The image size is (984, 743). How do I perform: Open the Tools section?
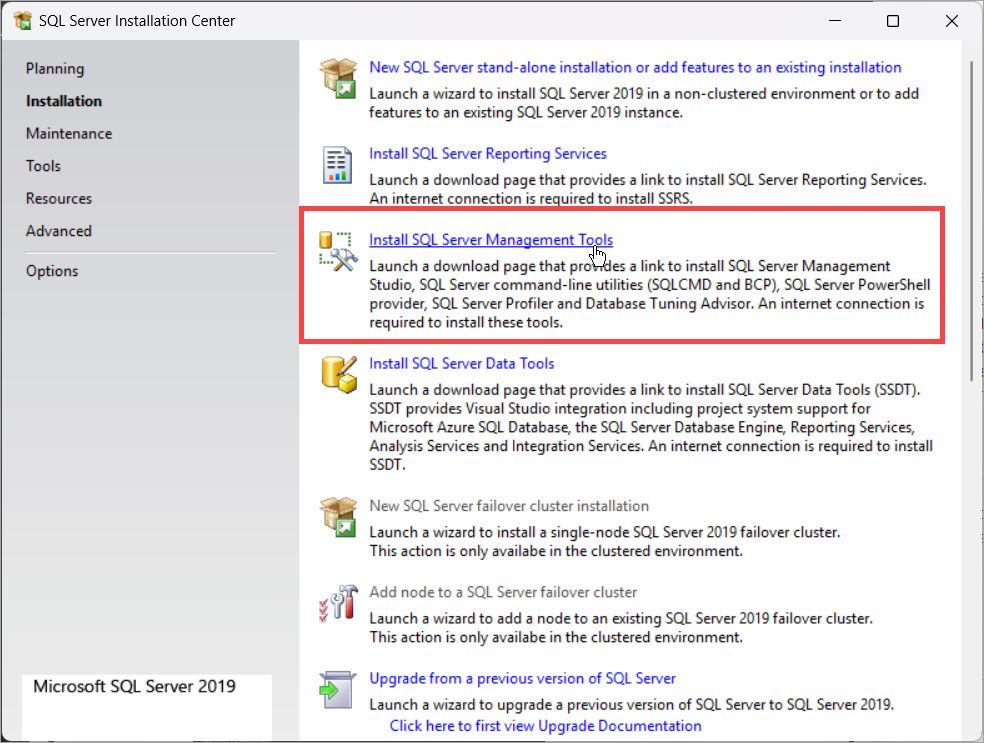[x=43, y=166]
